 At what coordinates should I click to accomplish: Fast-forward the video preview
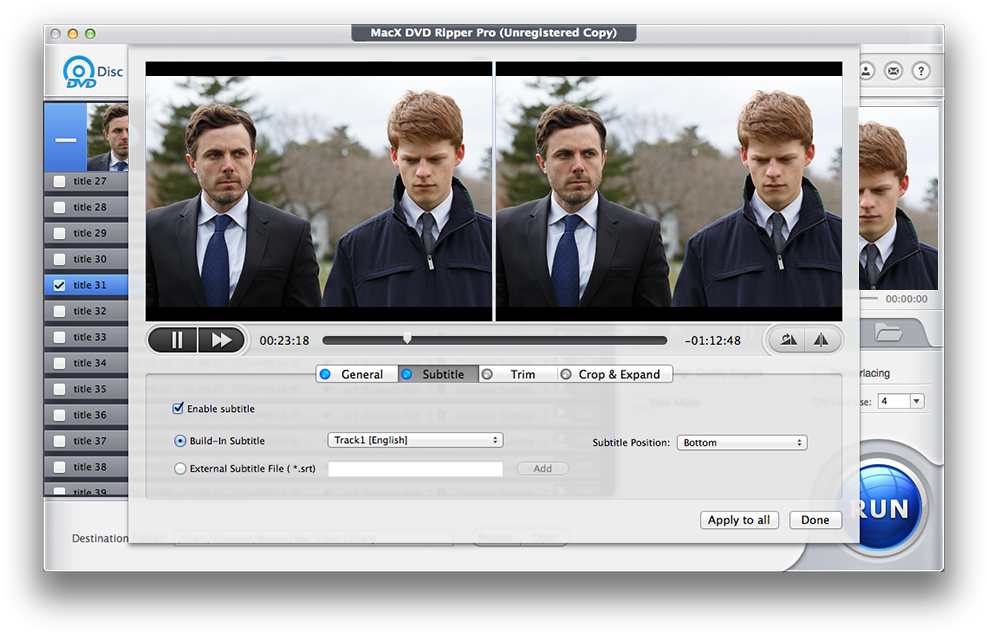click(x=222, y=340)
